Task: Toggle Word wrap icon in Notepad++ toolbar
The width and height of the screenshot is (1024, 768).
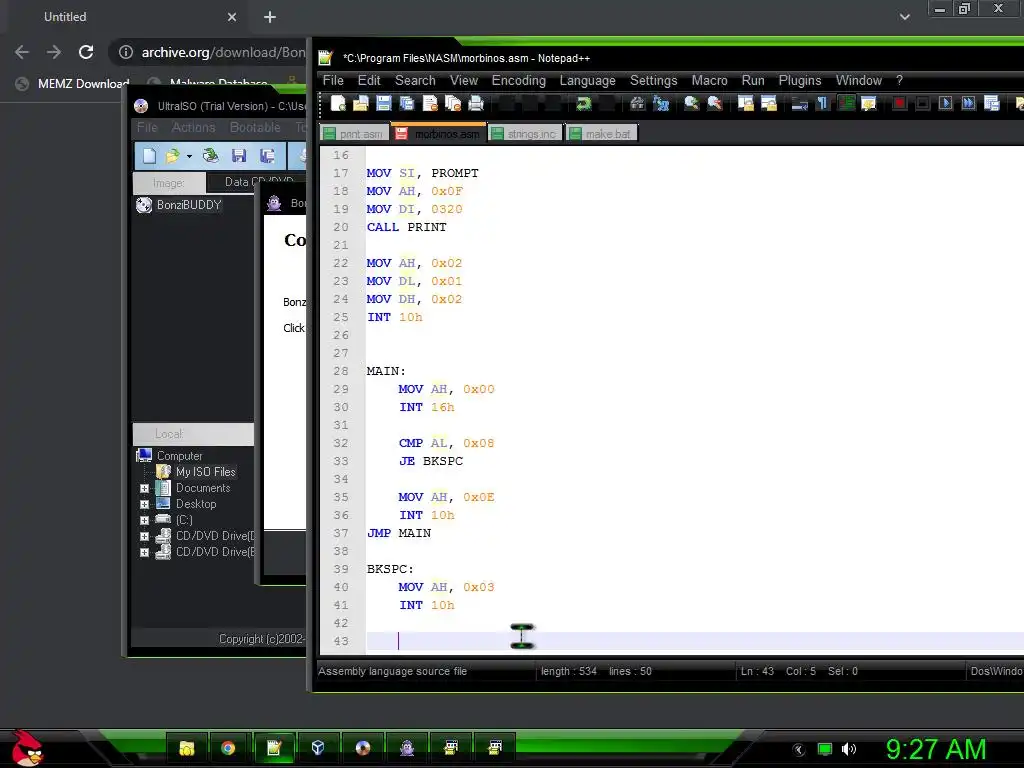Action: 799,103
